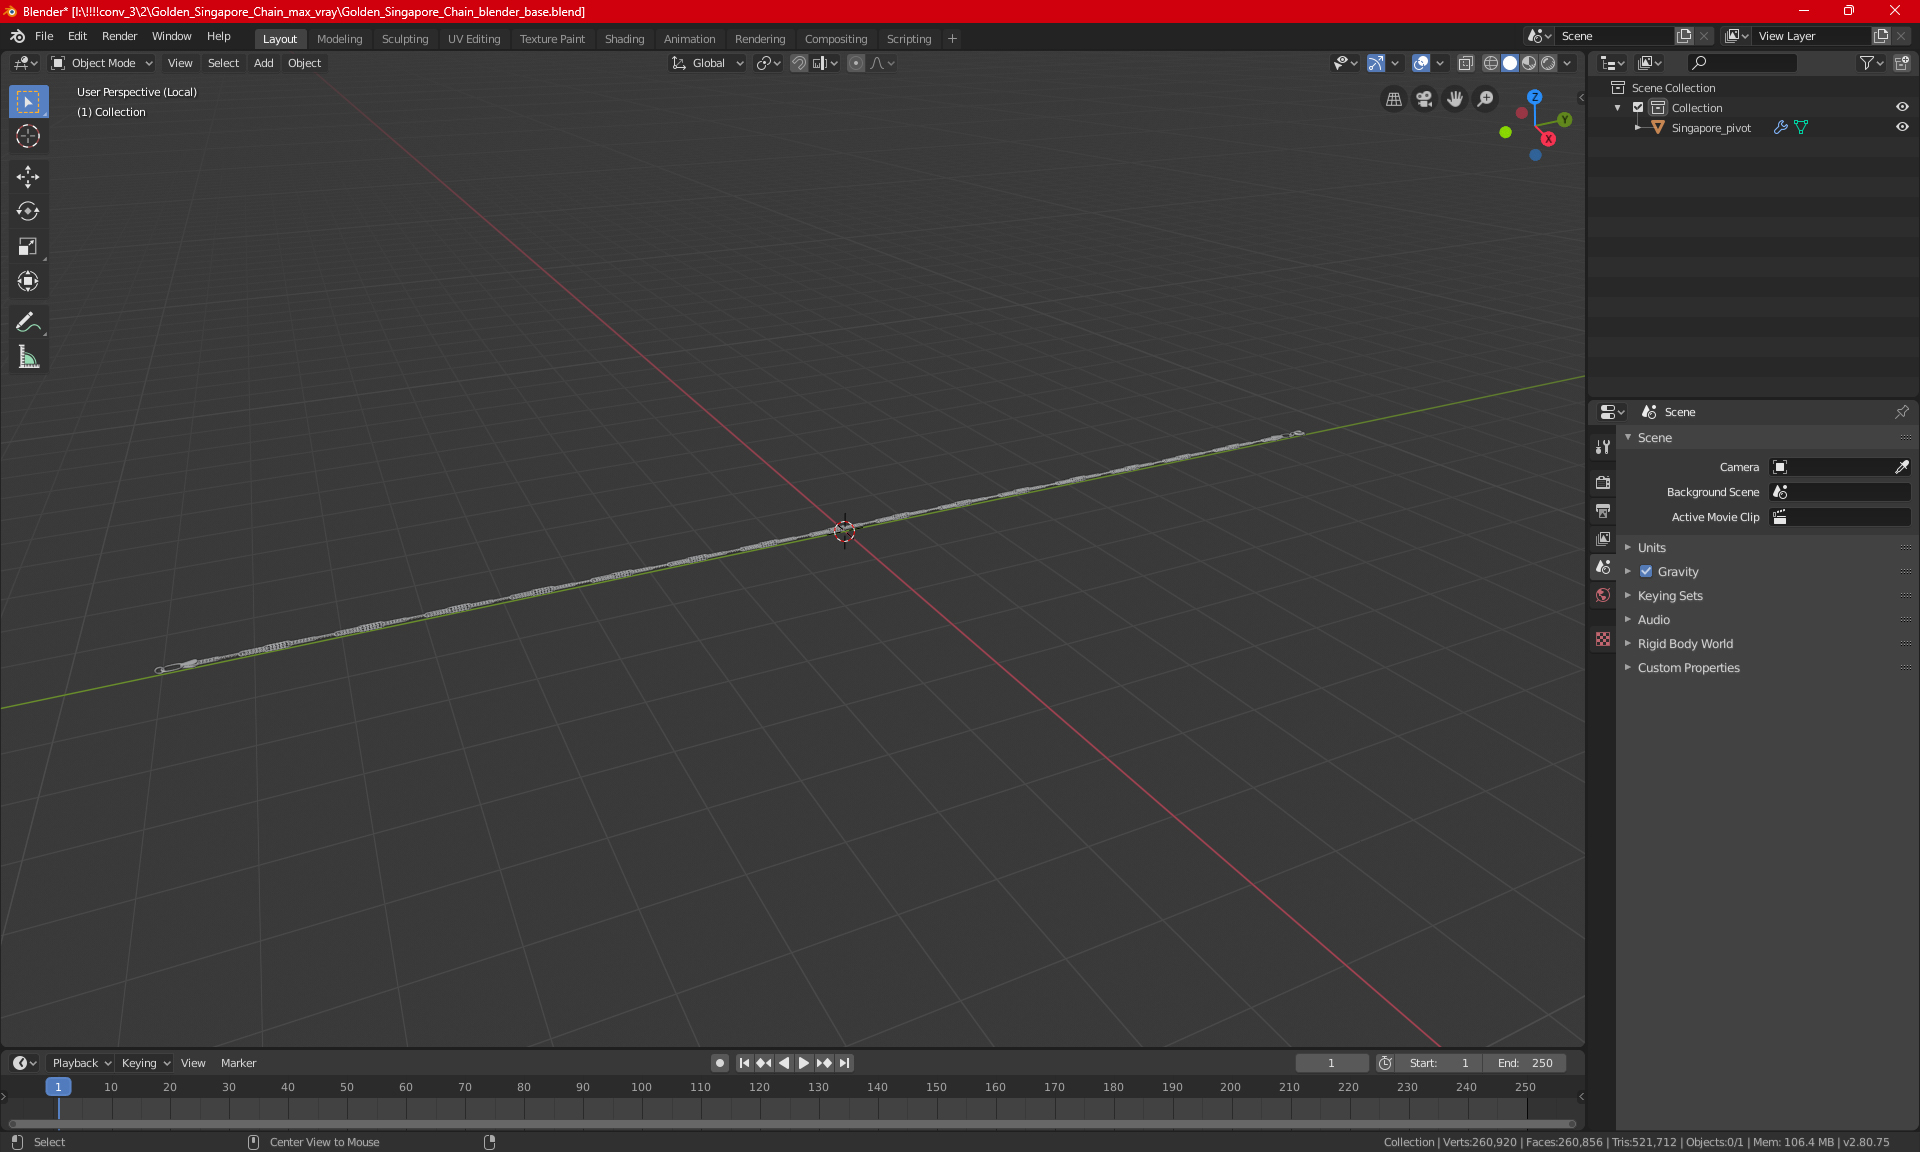
Task: Open the Render menu
Action: point(119,36)
